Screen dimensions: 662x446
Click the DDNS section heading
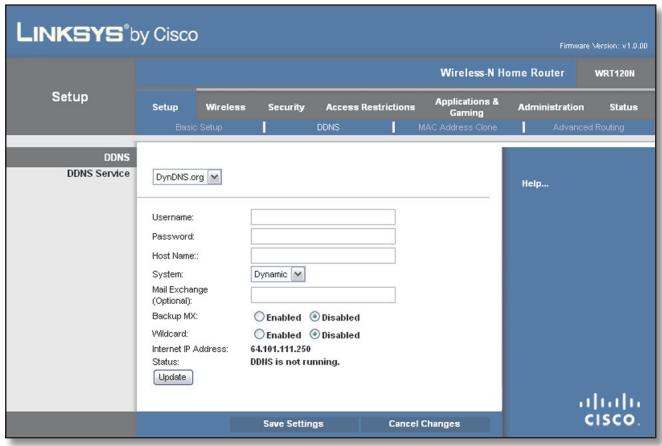[x=117, y=158]
